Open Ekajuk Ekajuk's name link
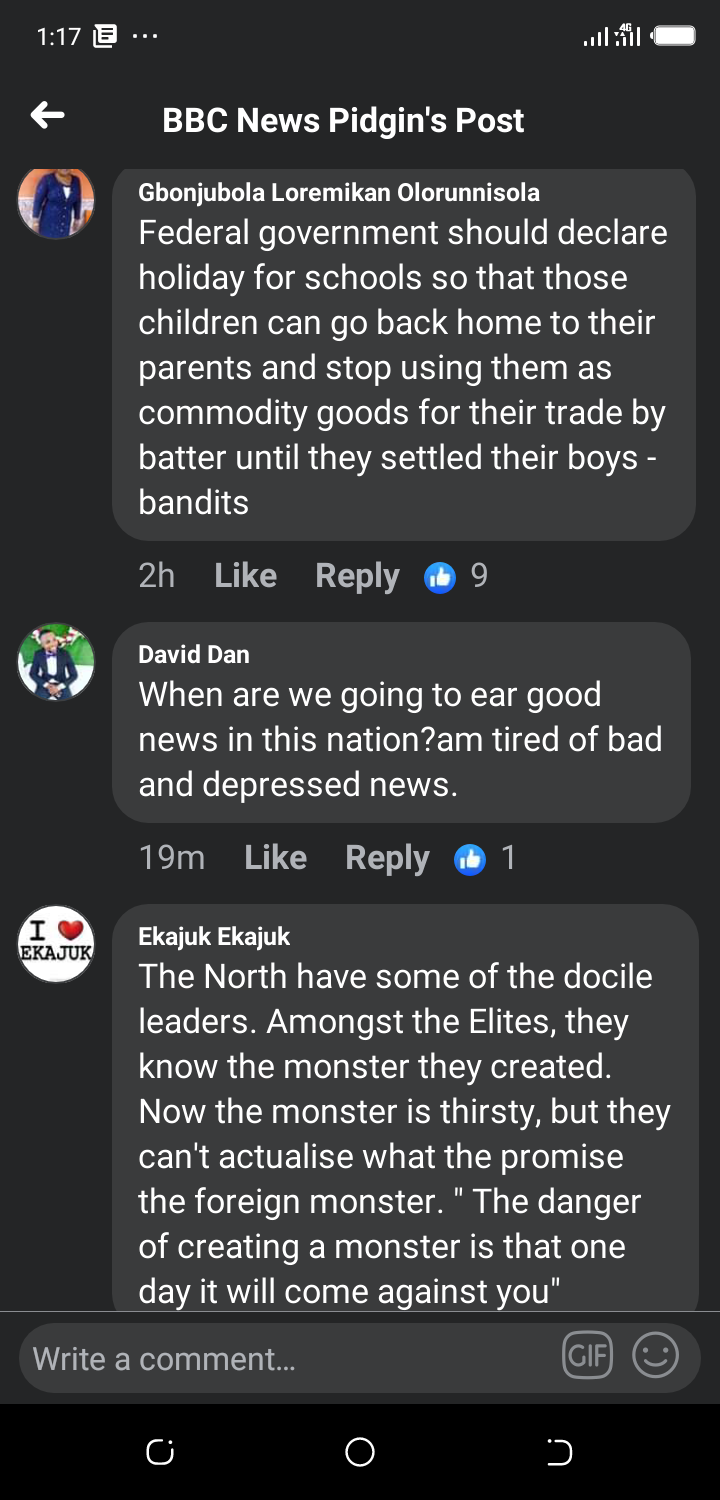Image resolution: width=720 pixels, height=1500 pixels. pos(214,937)
